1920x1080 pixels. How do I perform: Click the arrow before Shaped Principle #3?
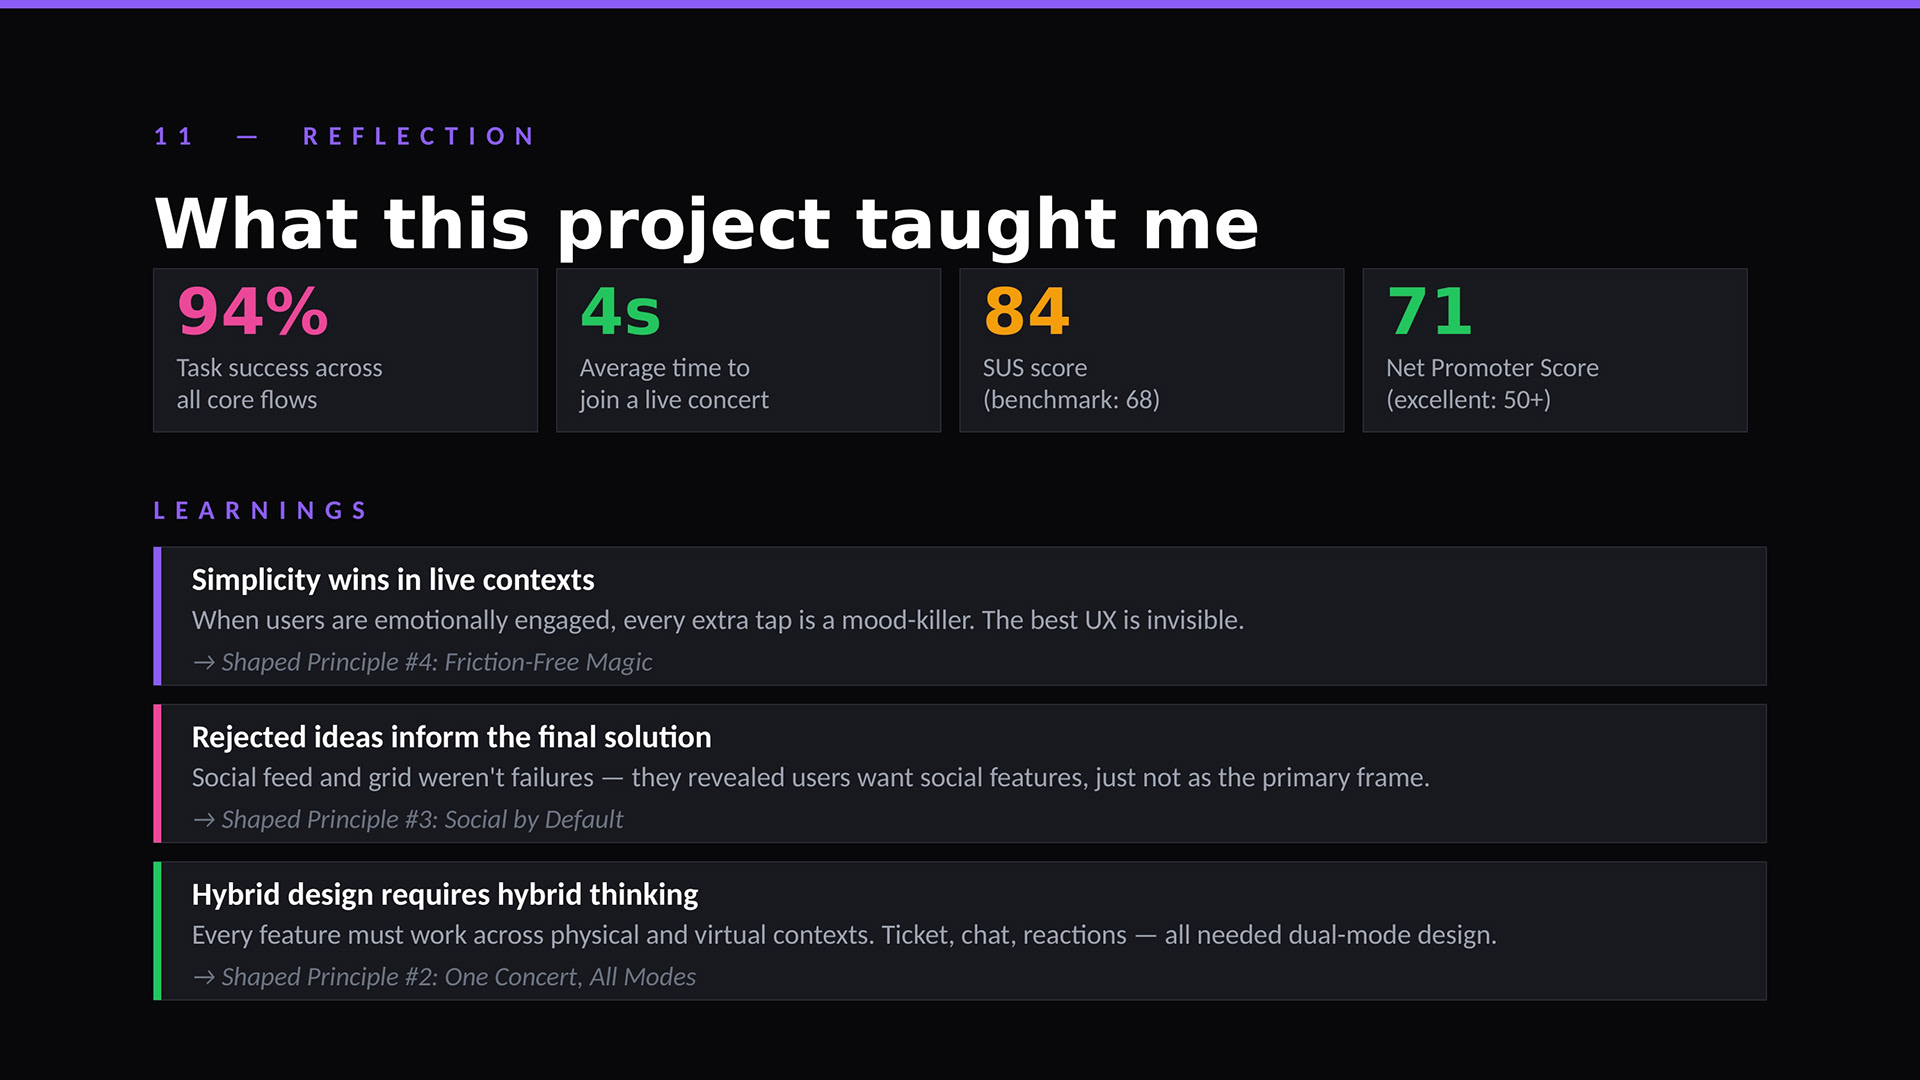pyautogui.click(x=204, y=820)
